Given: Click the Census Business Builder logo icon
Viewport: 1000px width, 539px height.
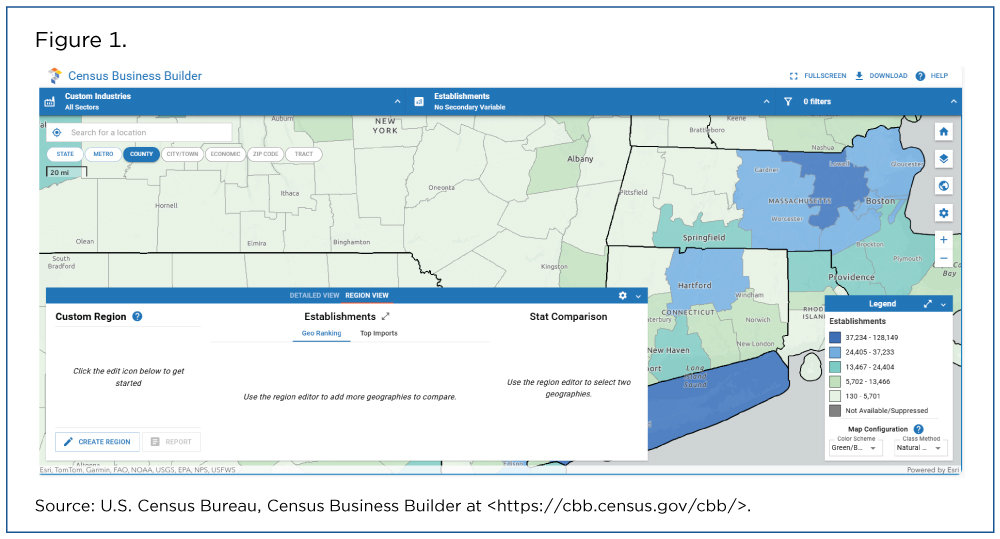Looking at the screenshot, I should 55,76.
